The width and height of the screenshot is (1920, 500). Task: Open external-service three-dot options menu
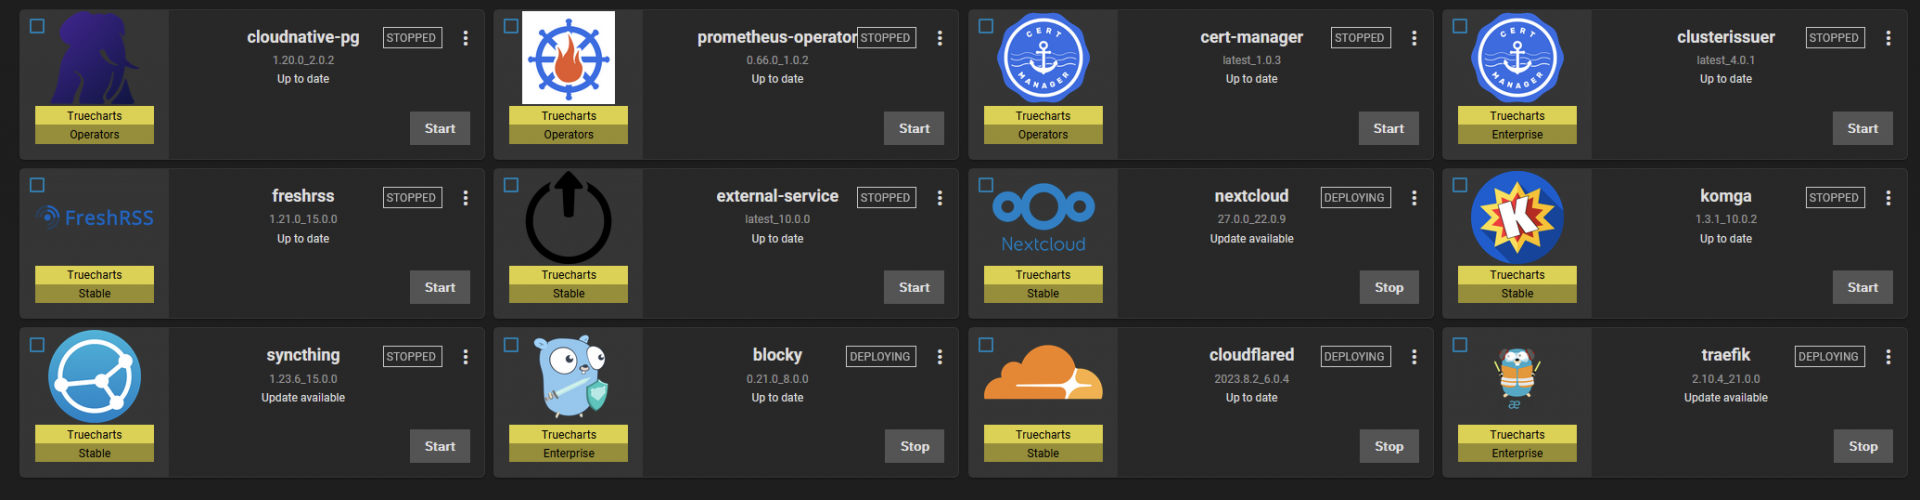pos(939,198)
